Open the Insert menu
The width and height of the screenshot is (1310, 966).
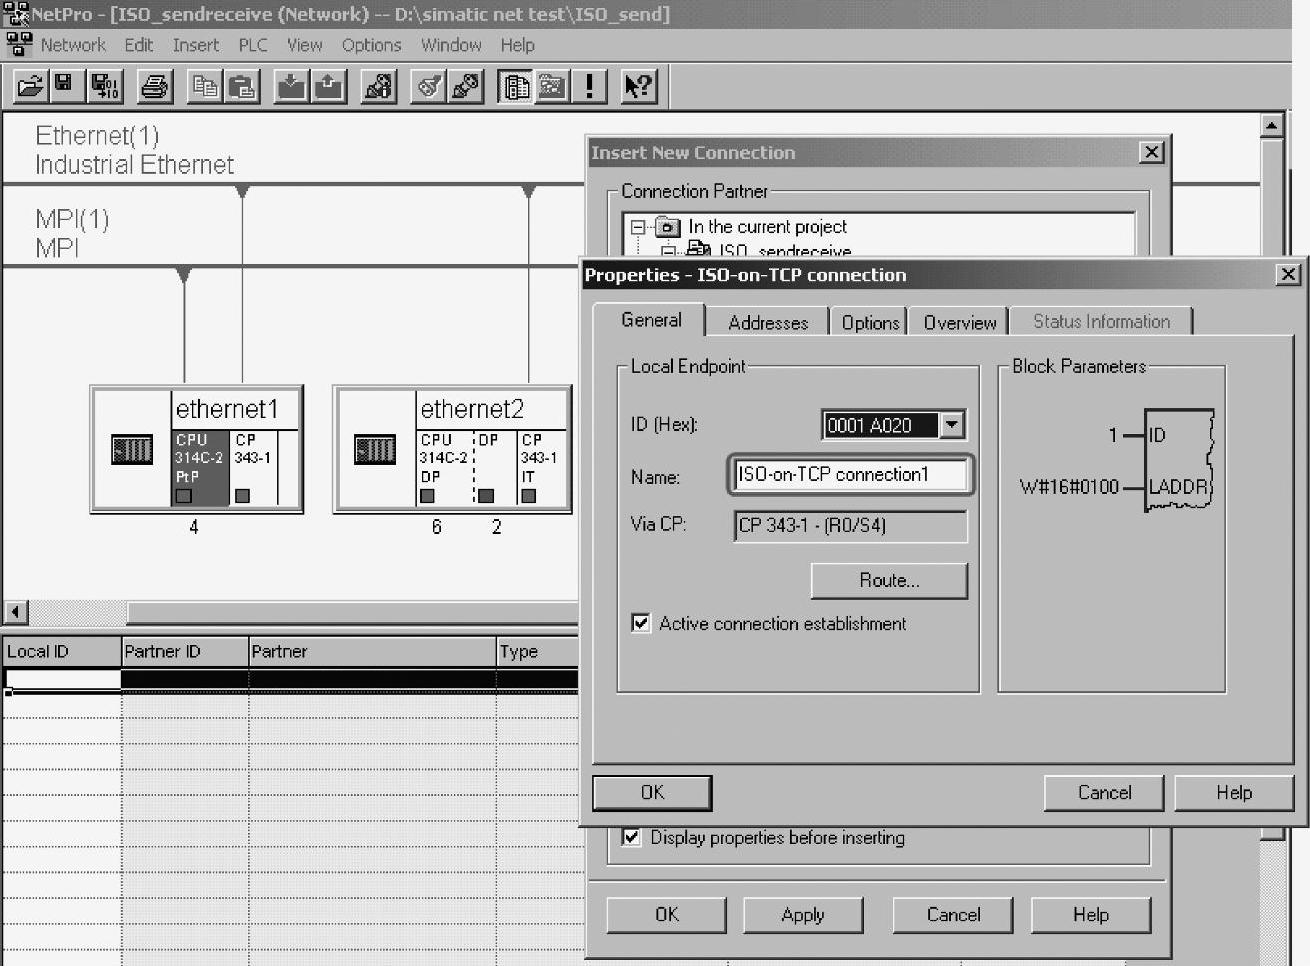click(195, 45)
